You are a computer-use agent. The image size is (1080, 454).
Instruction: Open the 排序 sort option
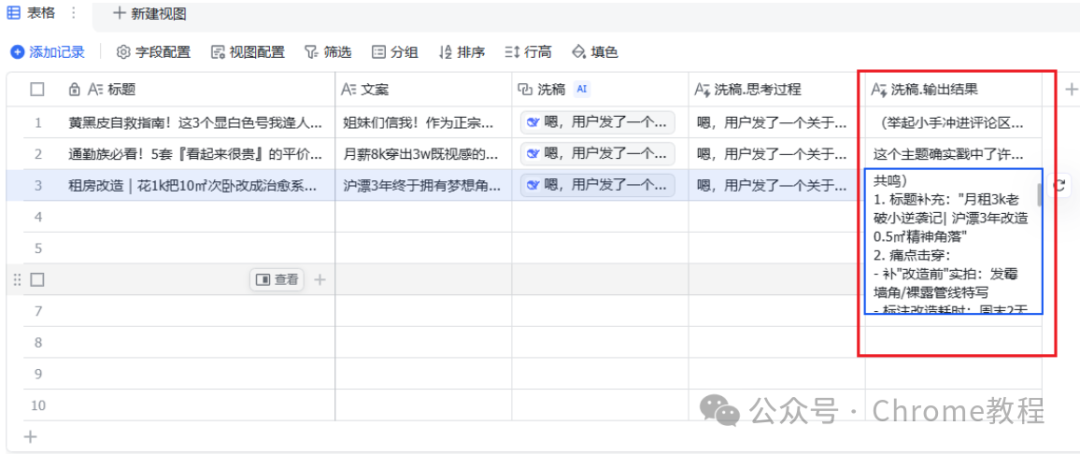[x=461, y=52]
